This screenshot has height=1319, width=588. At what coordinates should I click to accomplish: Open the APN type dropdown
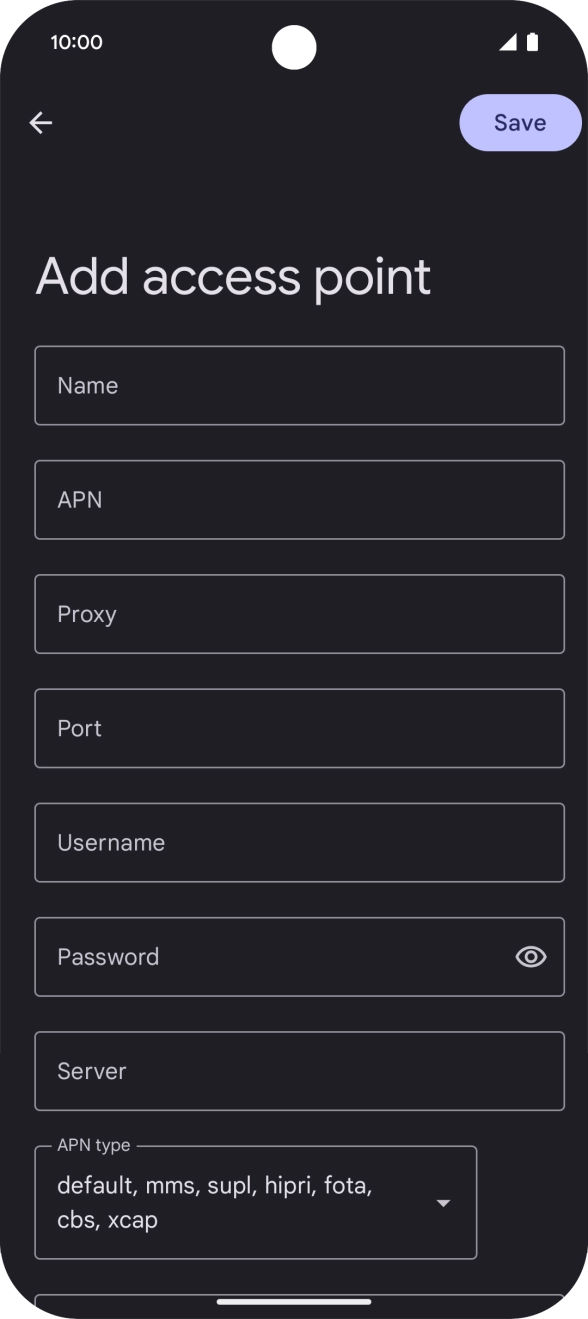pos(256,1202)
